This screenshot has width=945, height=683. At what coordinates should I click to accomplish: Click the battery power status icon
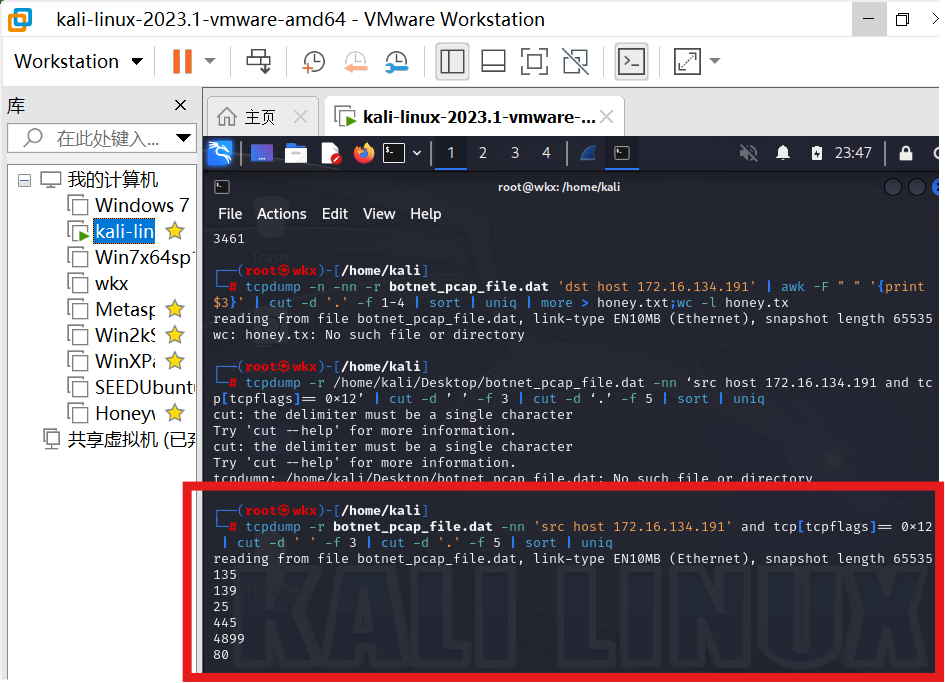pyautogui.click(x=817, y=153)
